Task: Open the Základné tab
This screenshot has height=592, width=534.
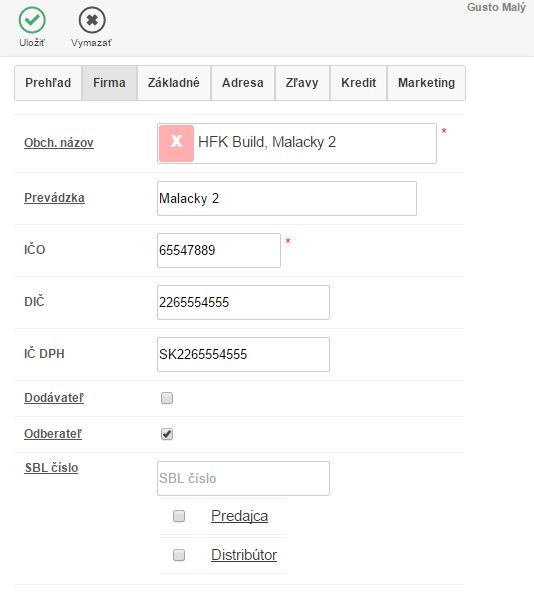Action: click(x=174, y=83)
